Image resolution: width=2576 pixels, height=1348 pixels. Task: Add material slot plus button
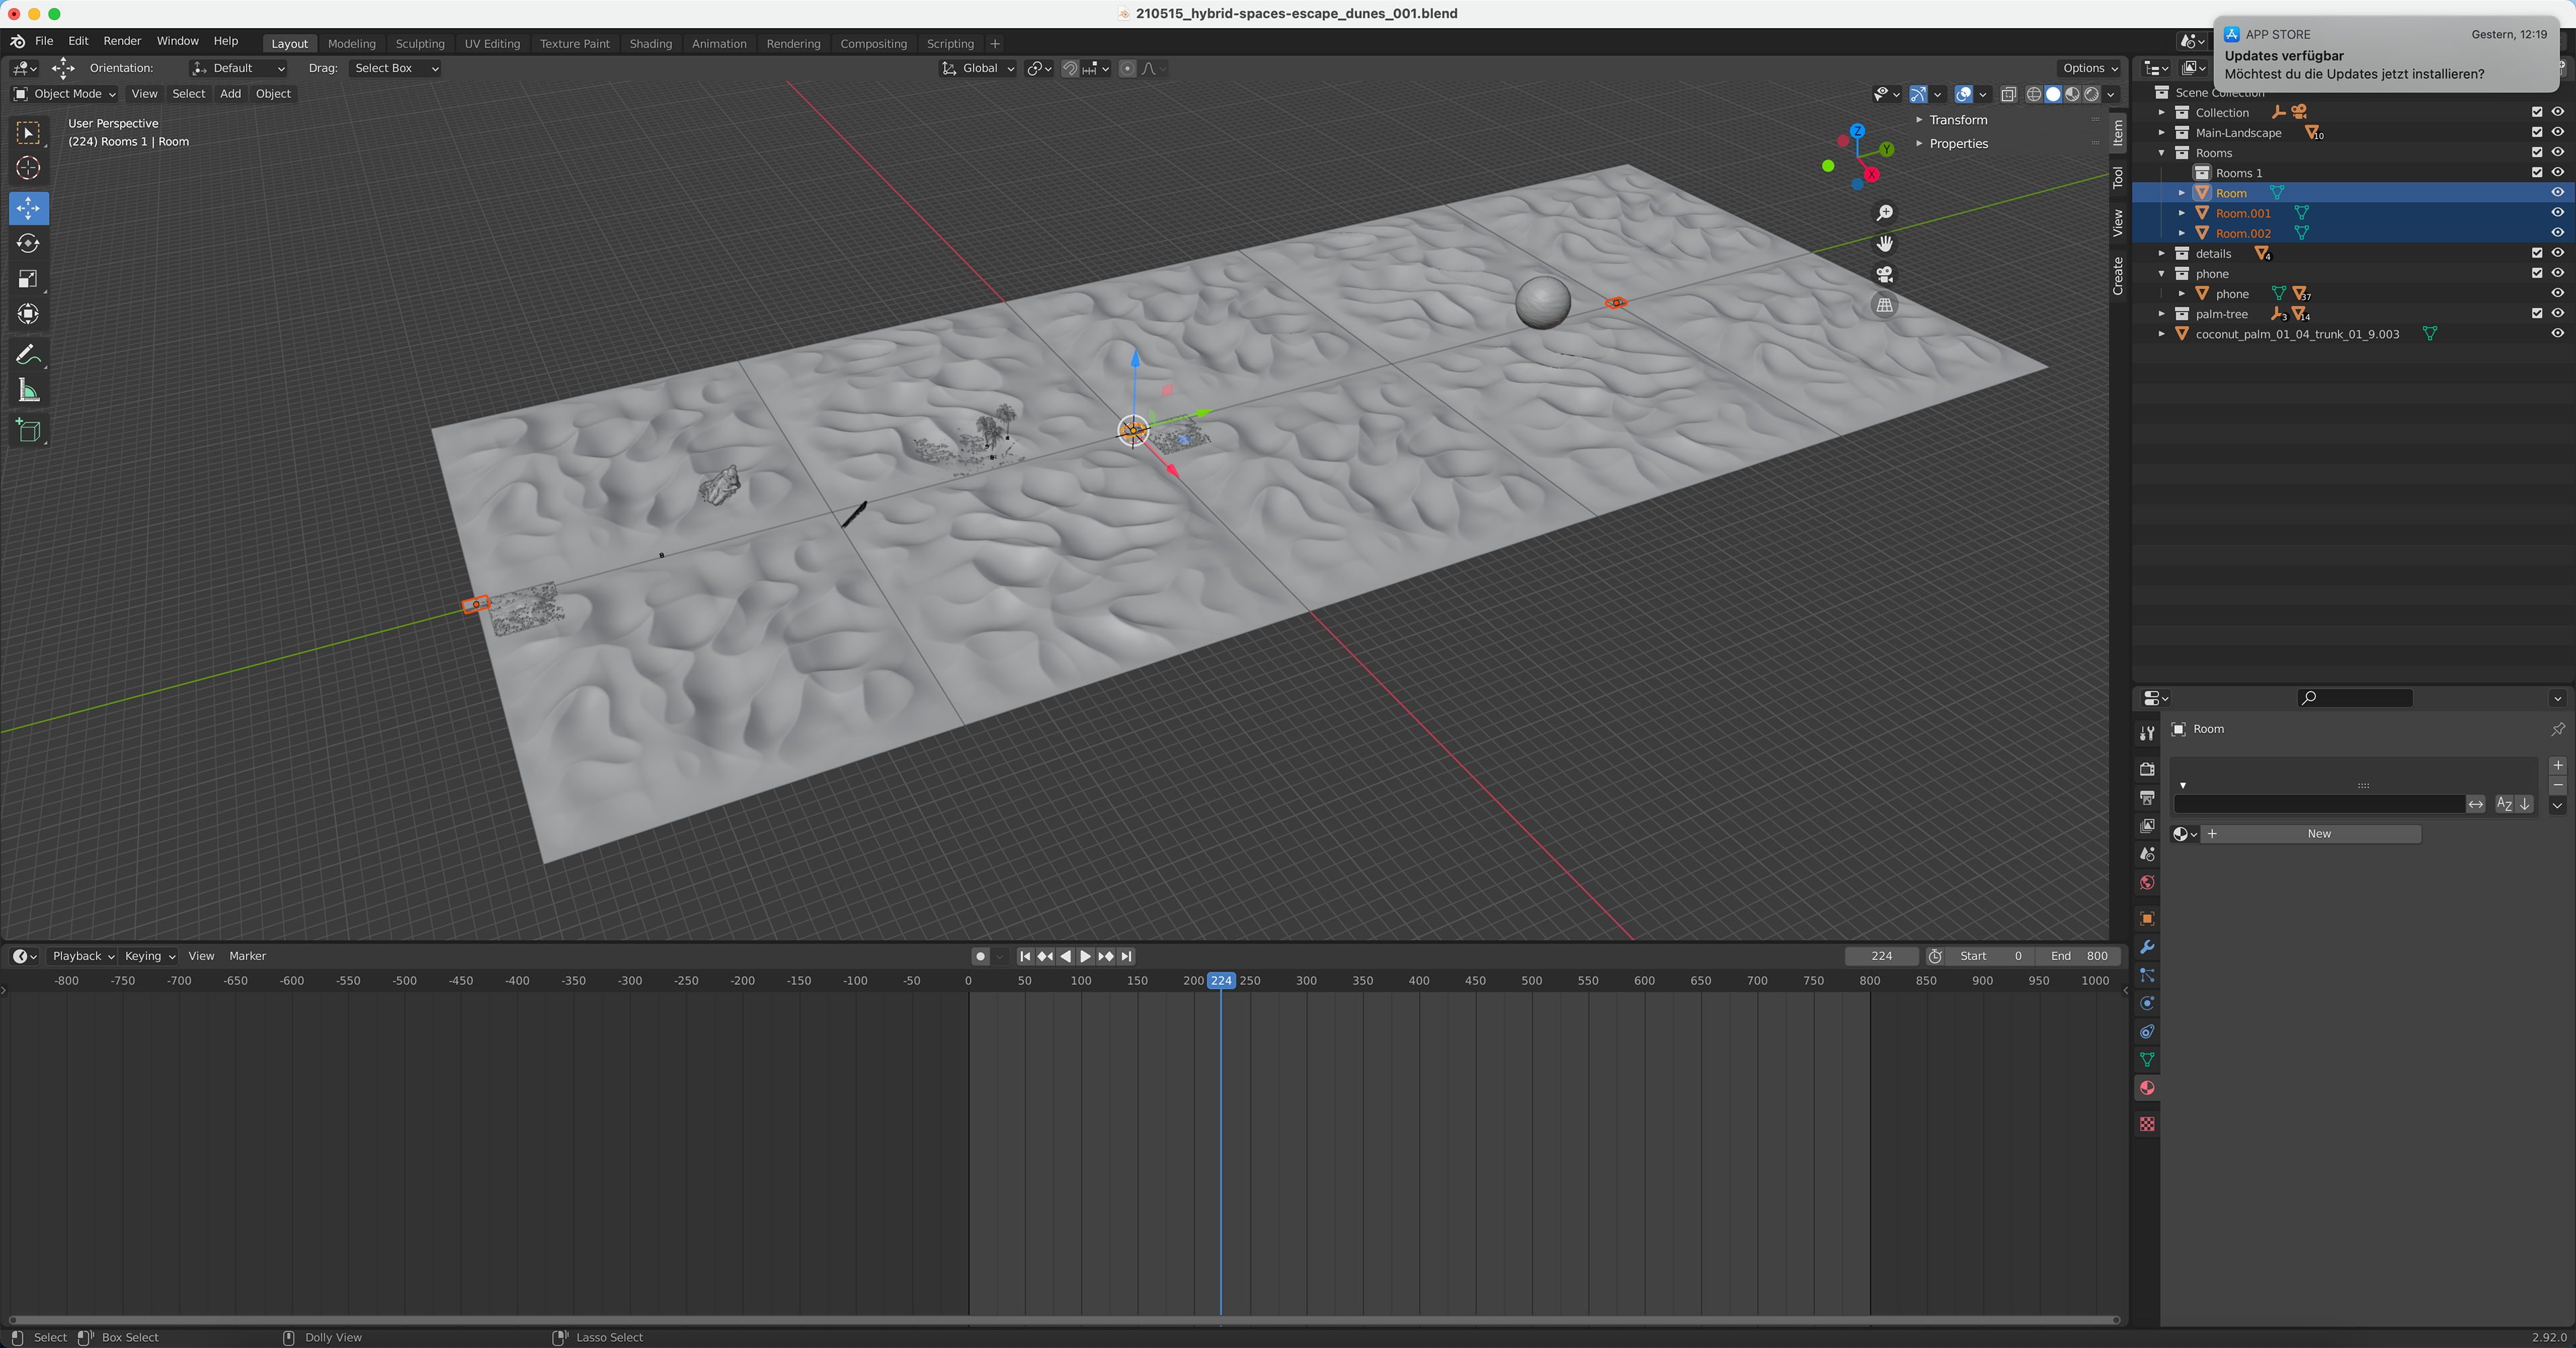coord(2557,765)
